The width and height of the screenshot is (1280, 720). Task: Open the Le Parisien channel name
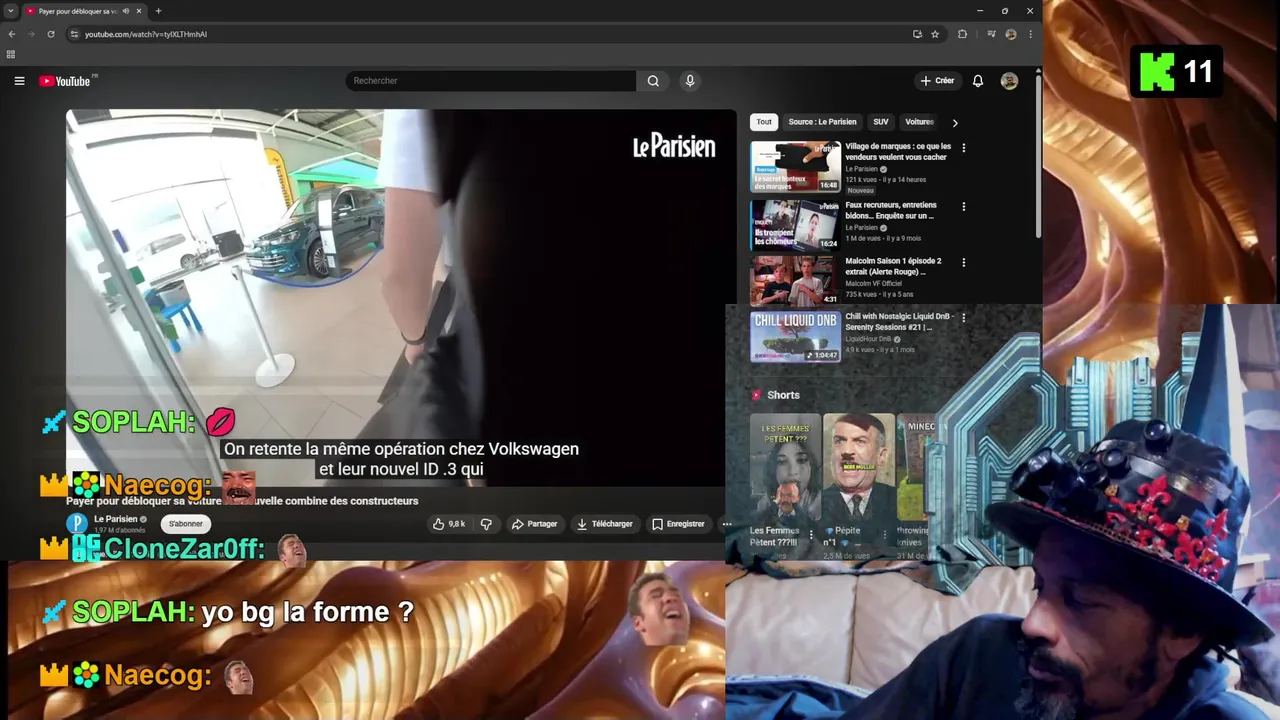[x=115, y=519]
